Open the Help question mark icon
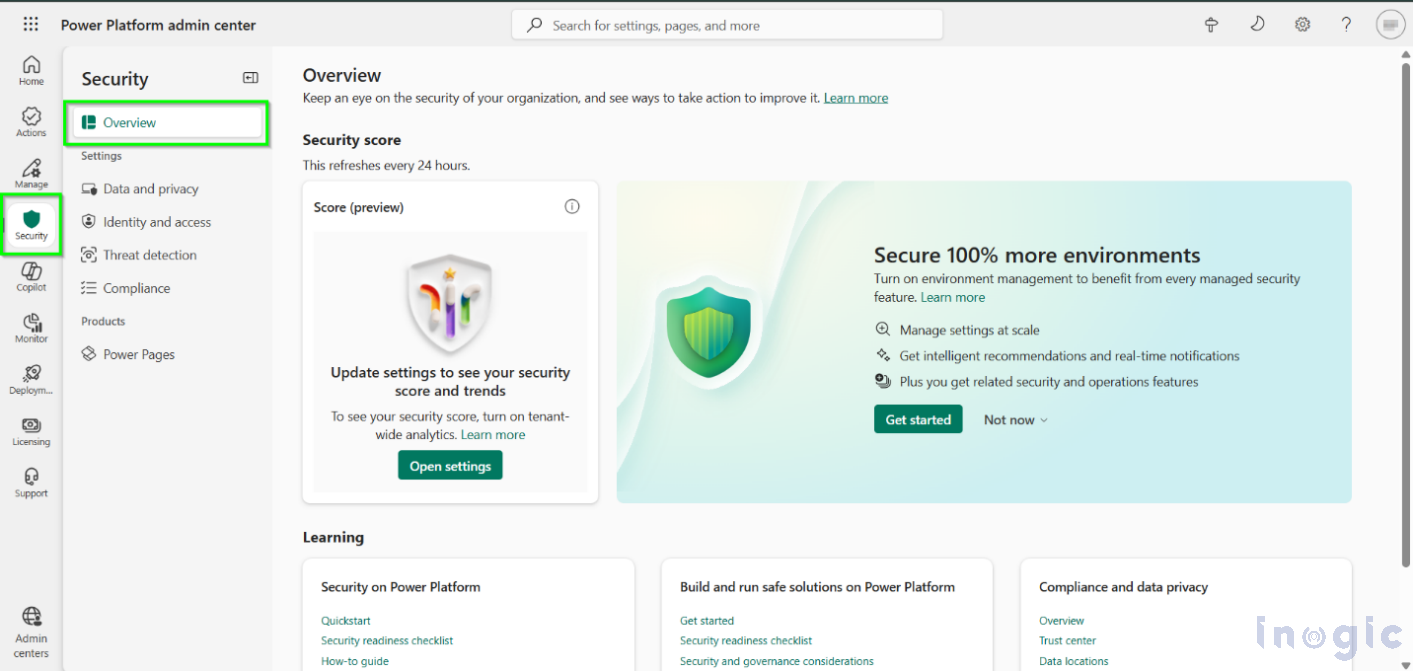Viewport: 1413px width, 671px height. tap(1346, 23)
